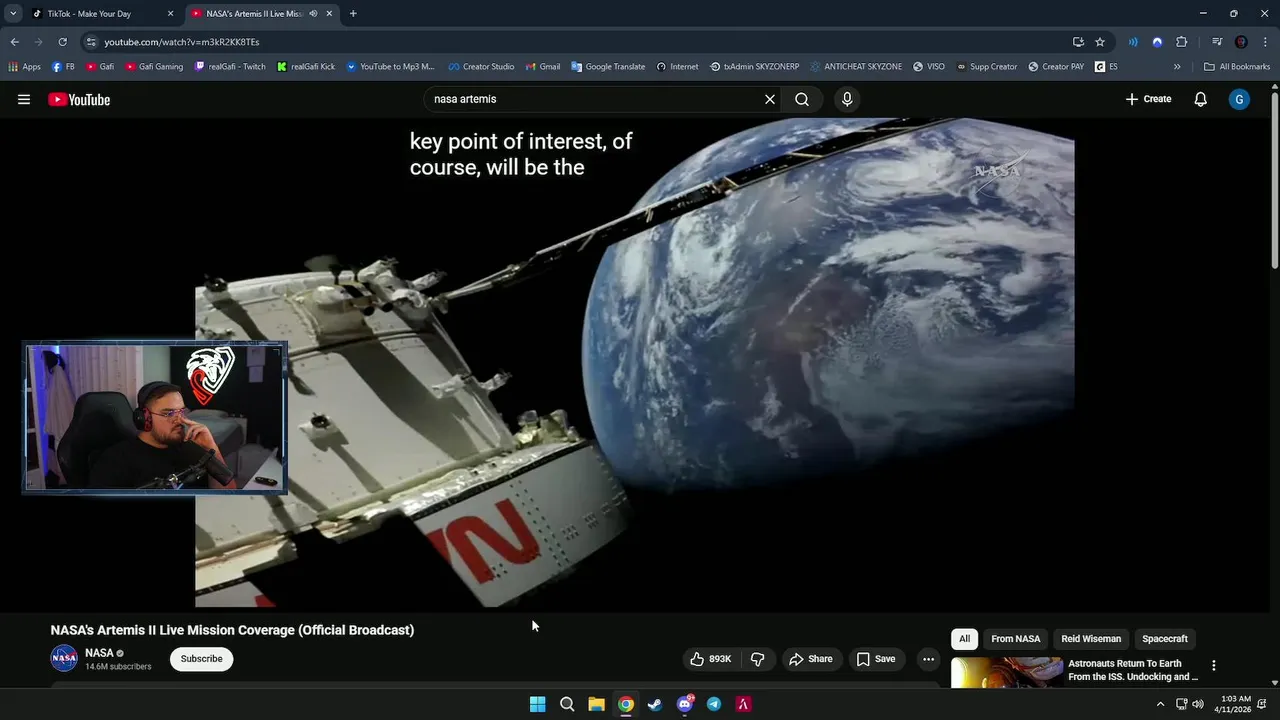This screenshot has height=720, width=1280.
Task: Show hidden system tray icons
Action: 1160,704
